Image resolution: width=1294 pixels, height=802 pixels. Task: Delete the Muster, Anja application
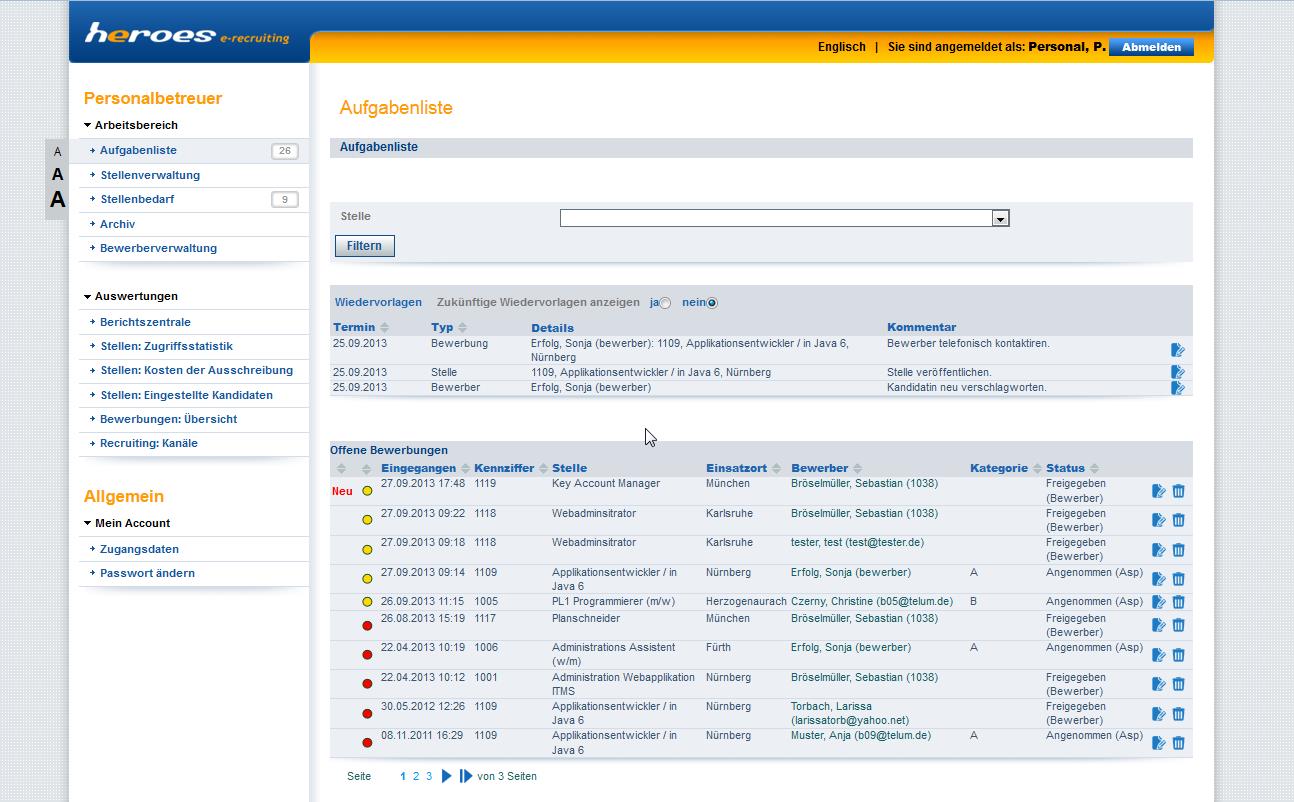(1178, 743)
